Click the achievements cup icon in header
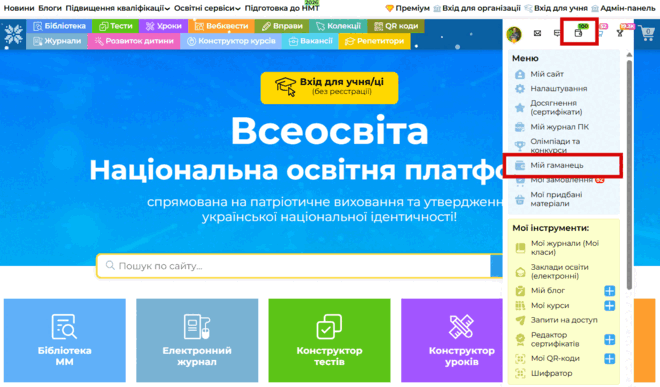The width and height of the screenshot is (660, 387). [620, 33]
